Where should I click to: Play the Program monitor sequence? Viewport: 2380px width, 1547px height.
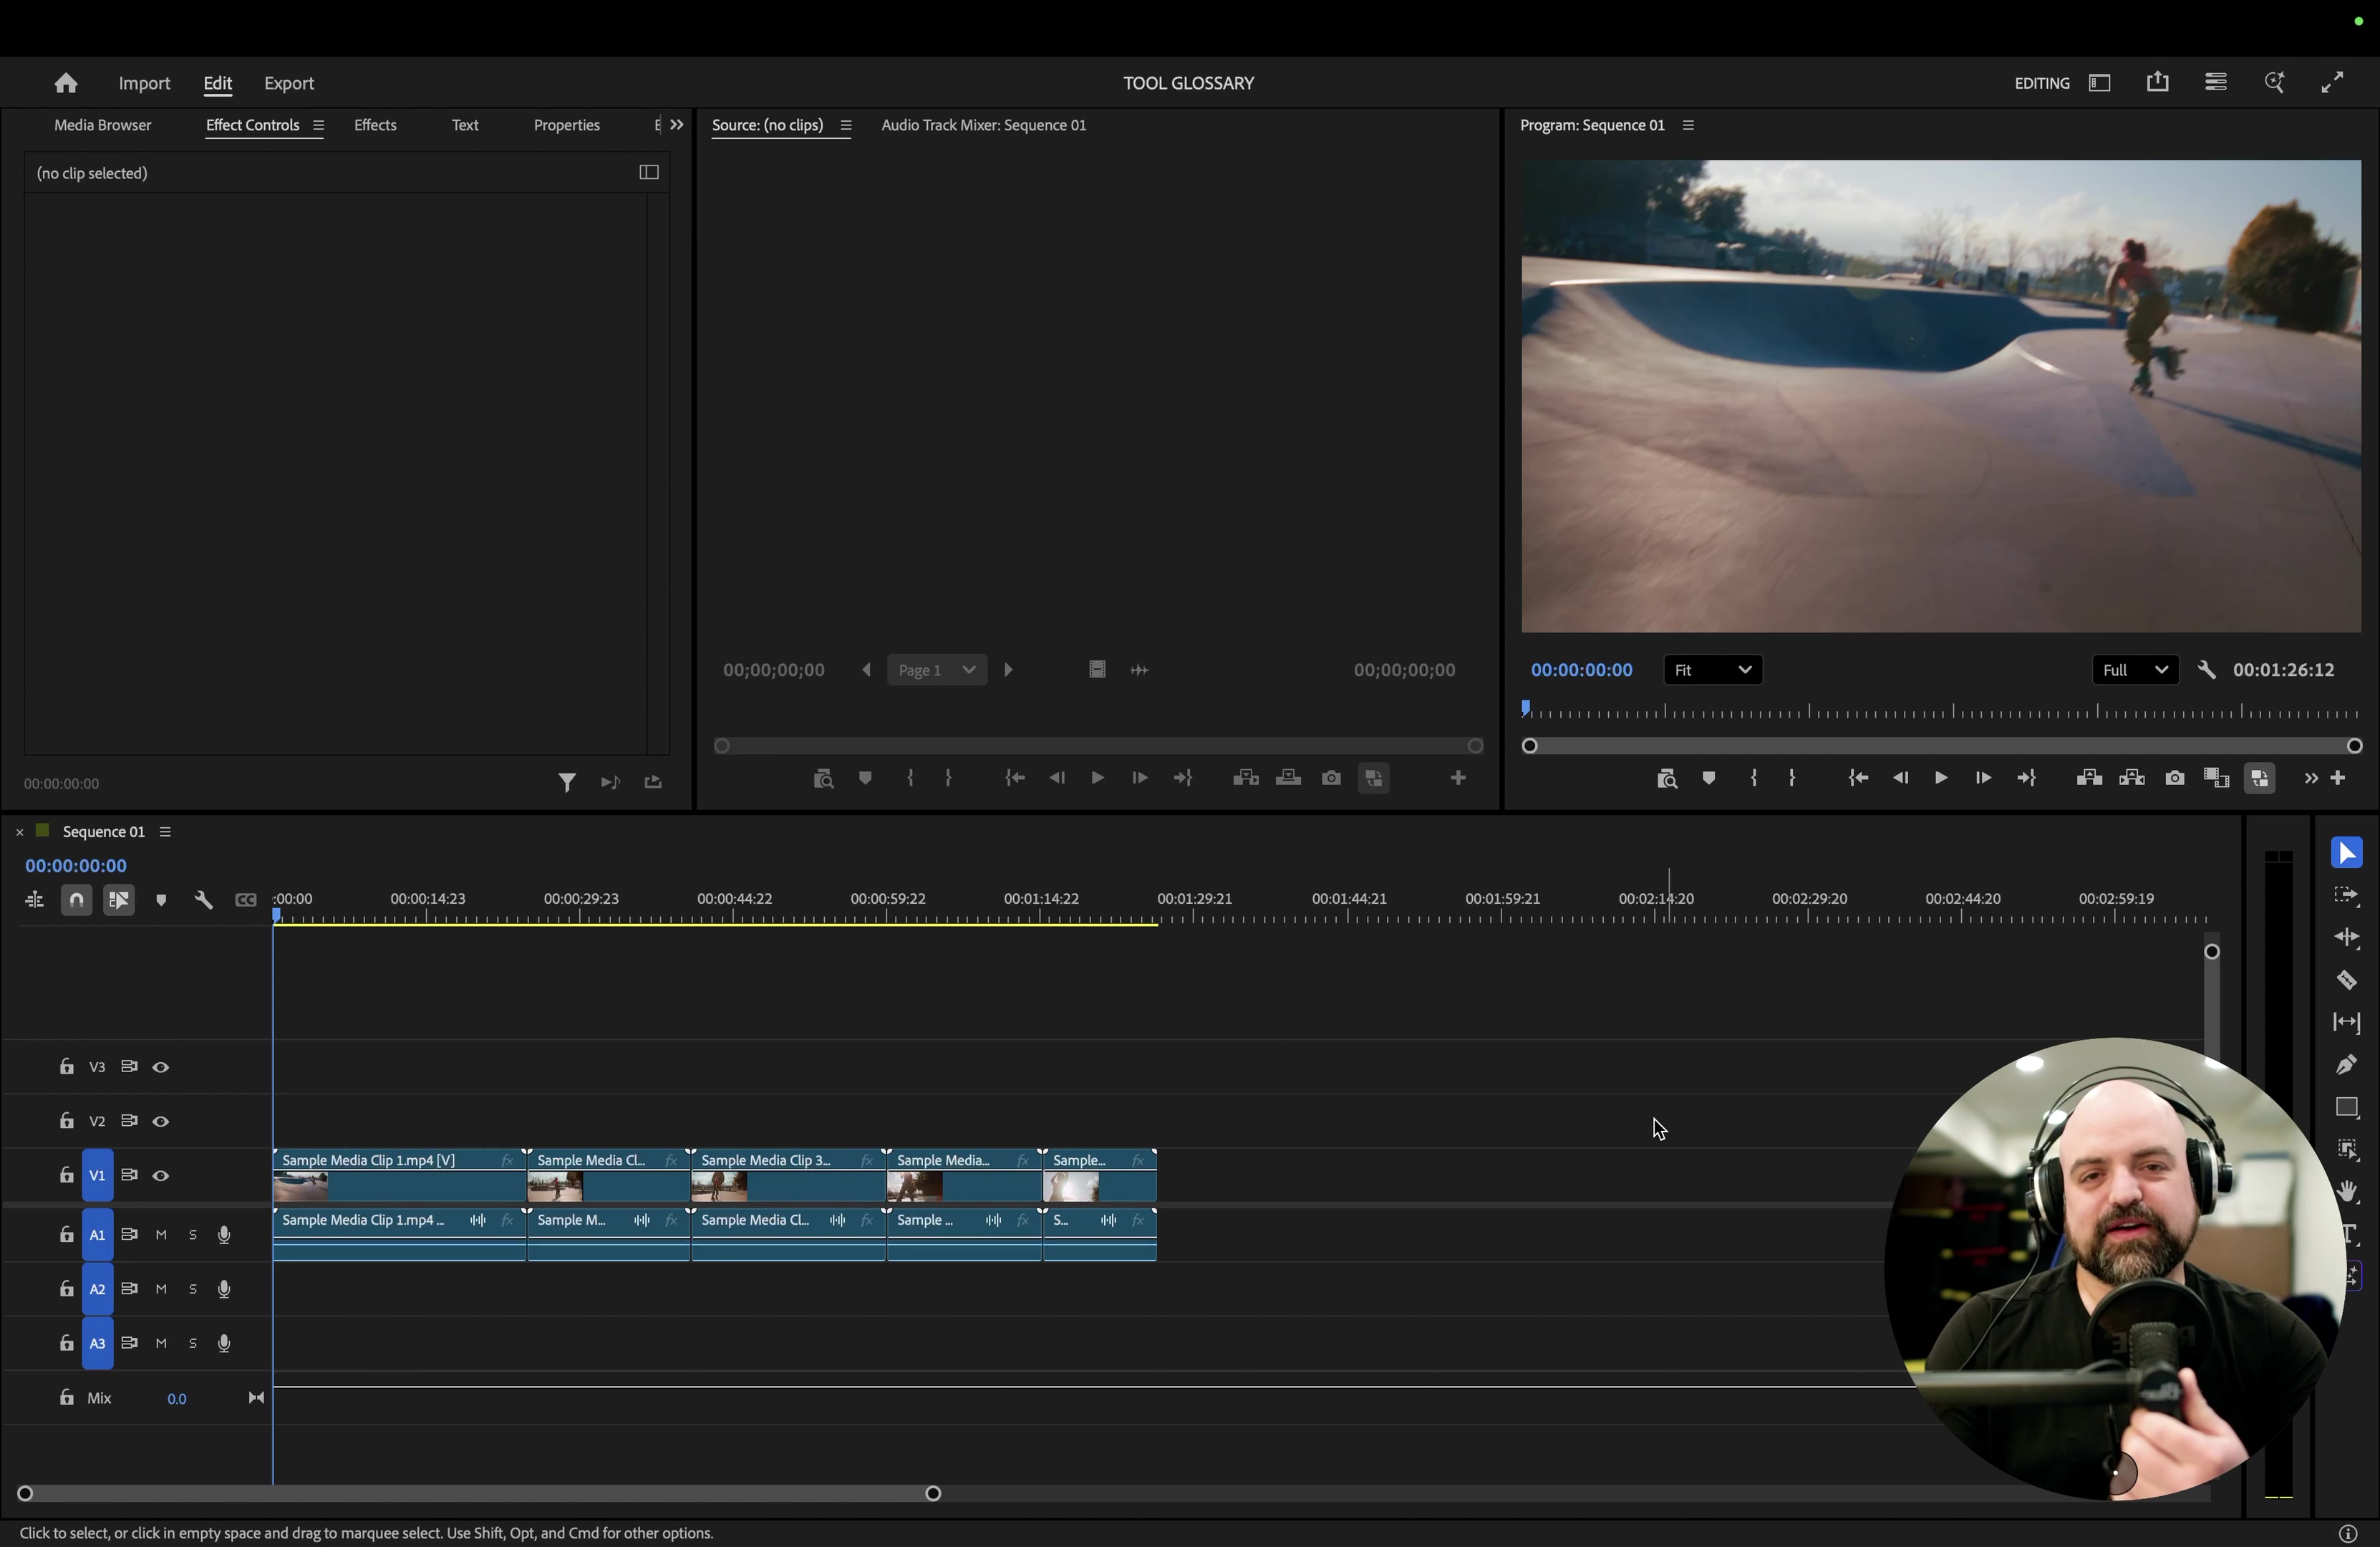(x=1940, y=779)
